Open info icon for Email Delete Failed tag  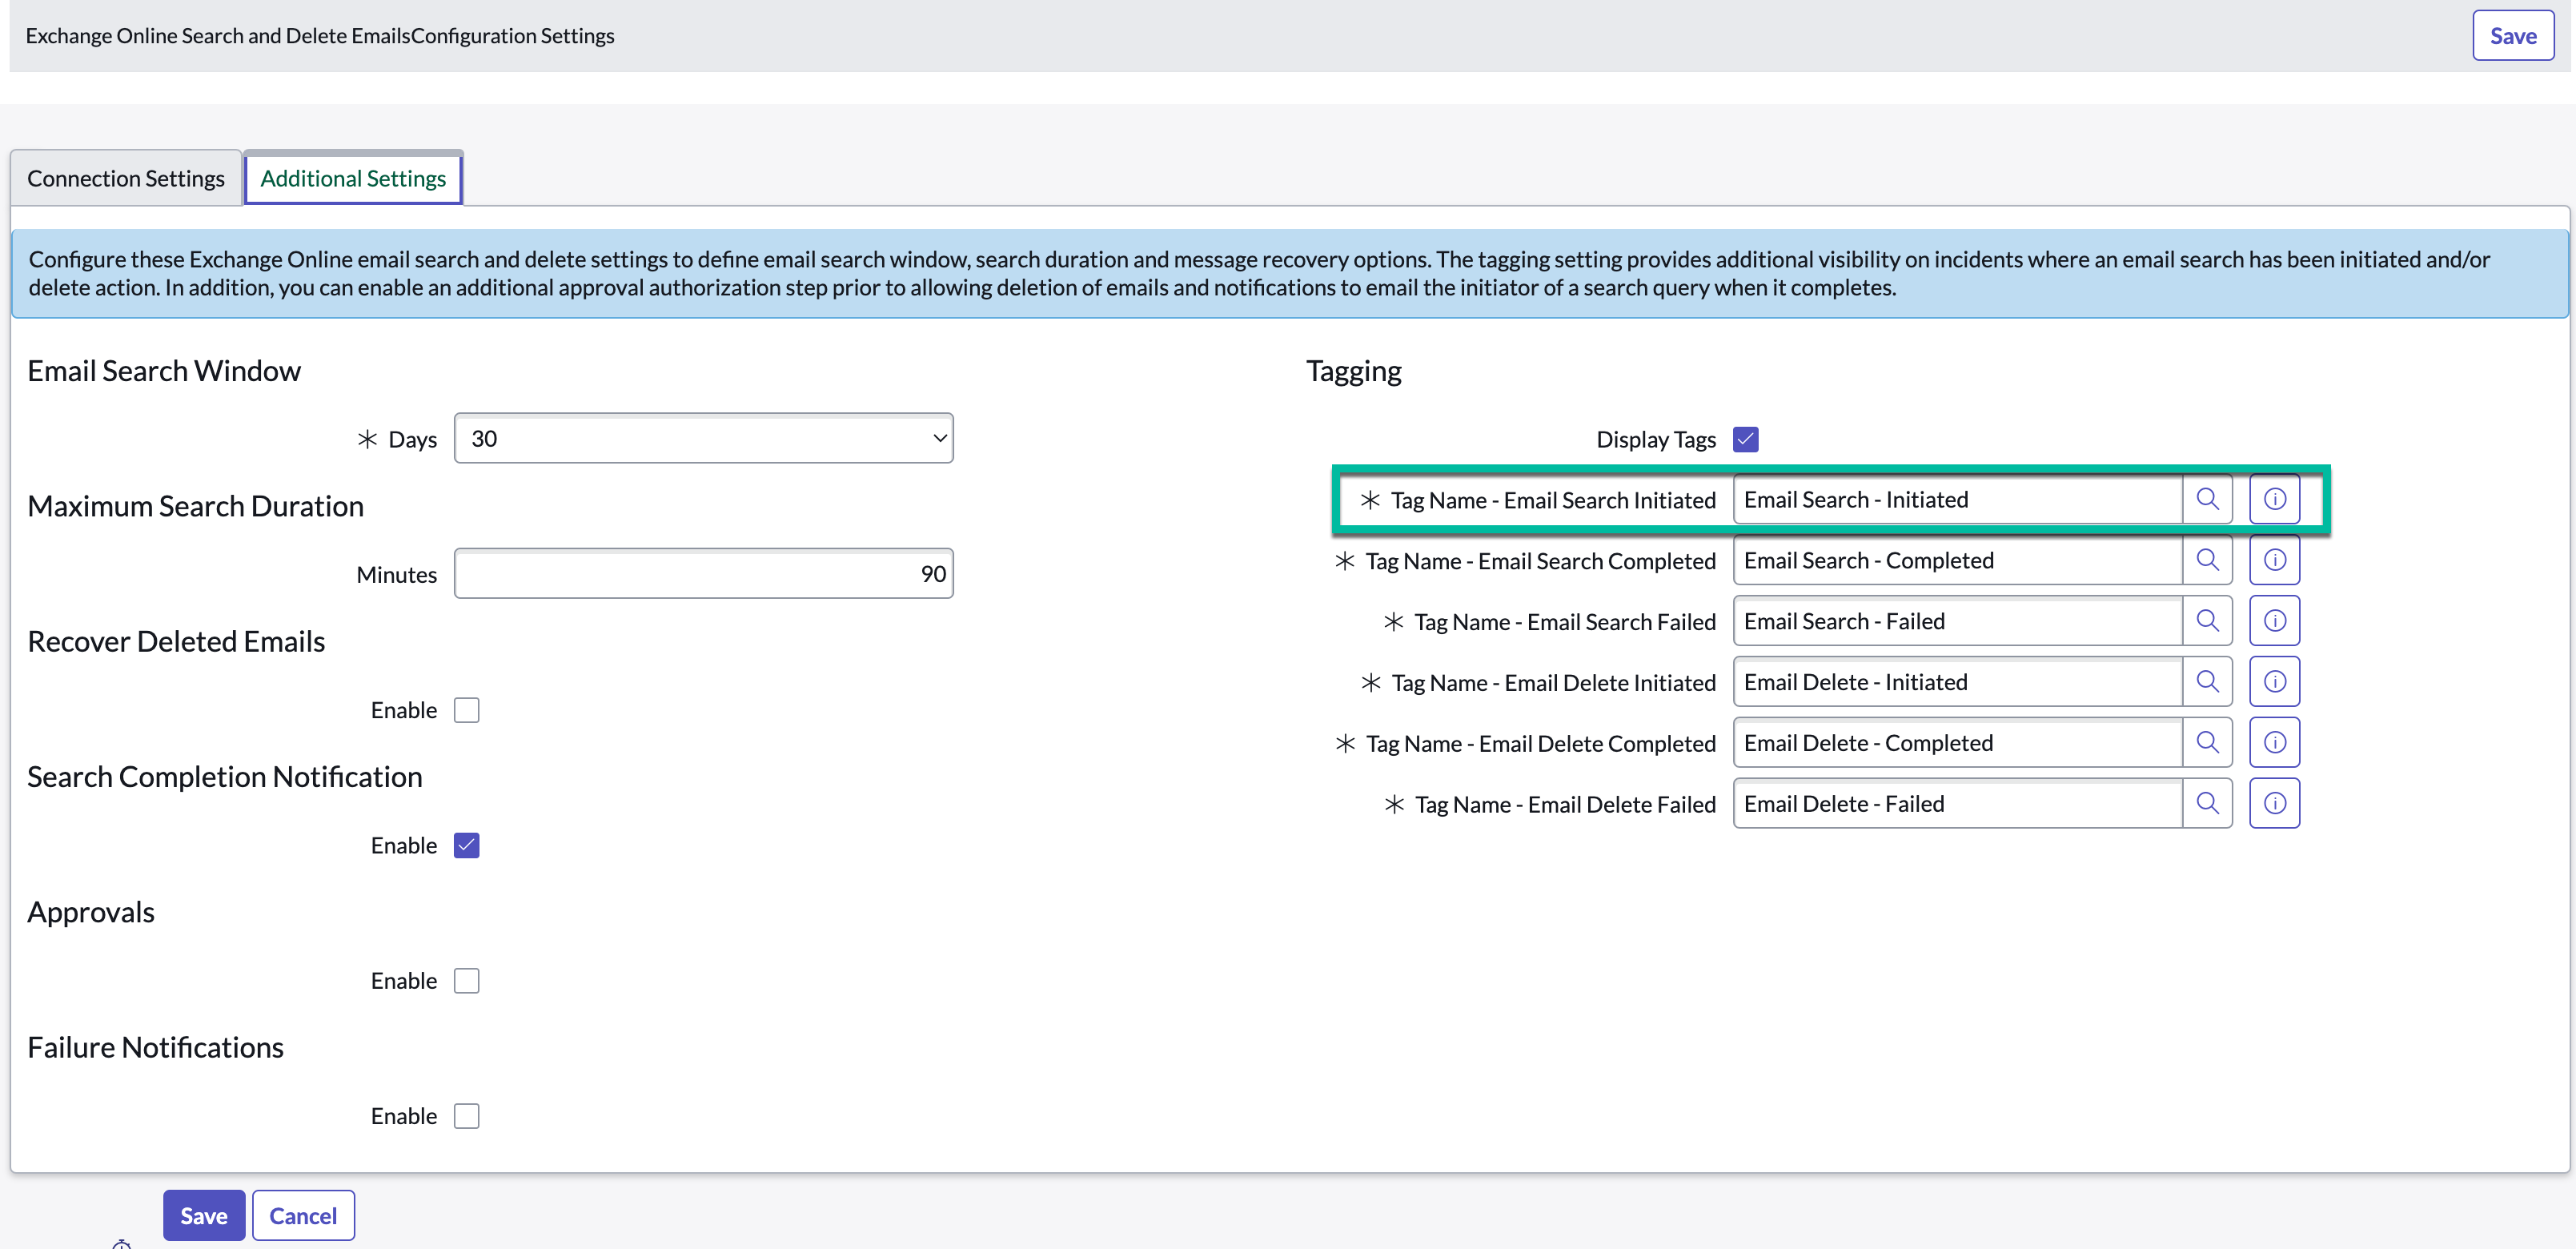pyautogui.click(x=2274, y=804)
